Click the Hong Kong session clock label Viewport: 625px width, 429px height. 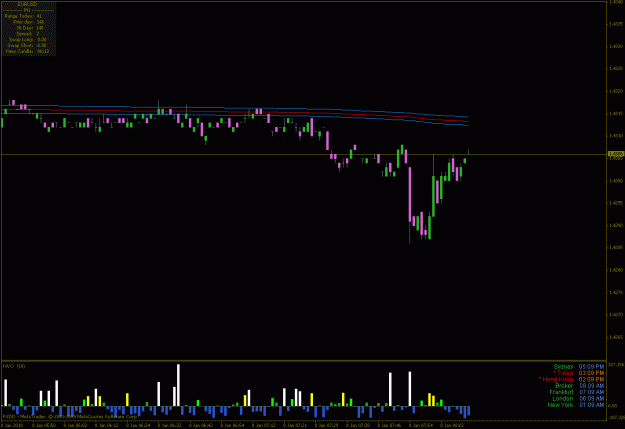coord(556,379)
